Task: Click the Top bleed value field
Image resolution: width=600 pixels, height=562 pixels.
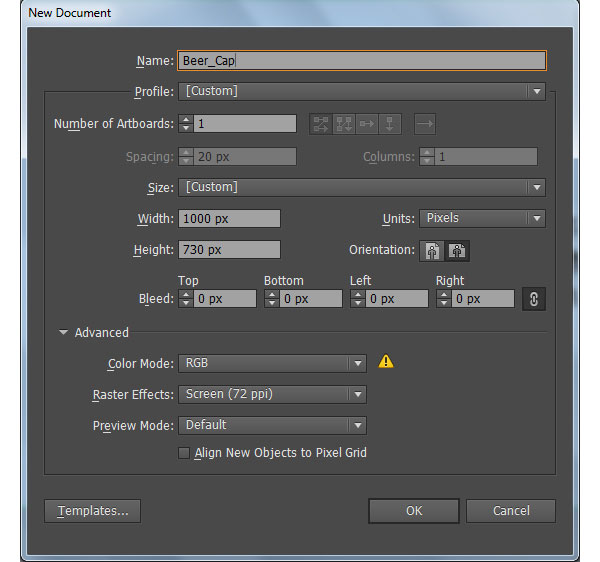Action: [x=225, y=299]
